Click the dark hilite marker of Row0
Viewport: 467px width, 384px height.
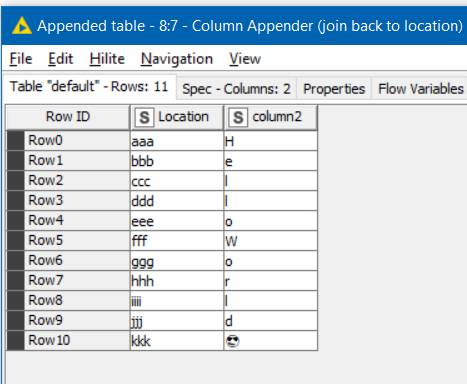[x=15, y=141]
